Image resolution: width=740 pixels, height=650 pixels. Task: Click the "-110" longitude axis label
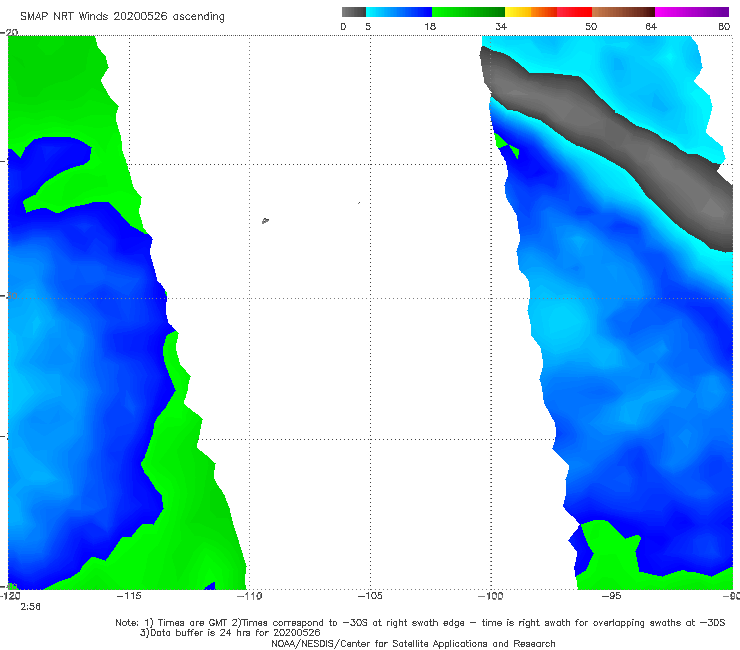pyautogui.click(x=249, y=596)
